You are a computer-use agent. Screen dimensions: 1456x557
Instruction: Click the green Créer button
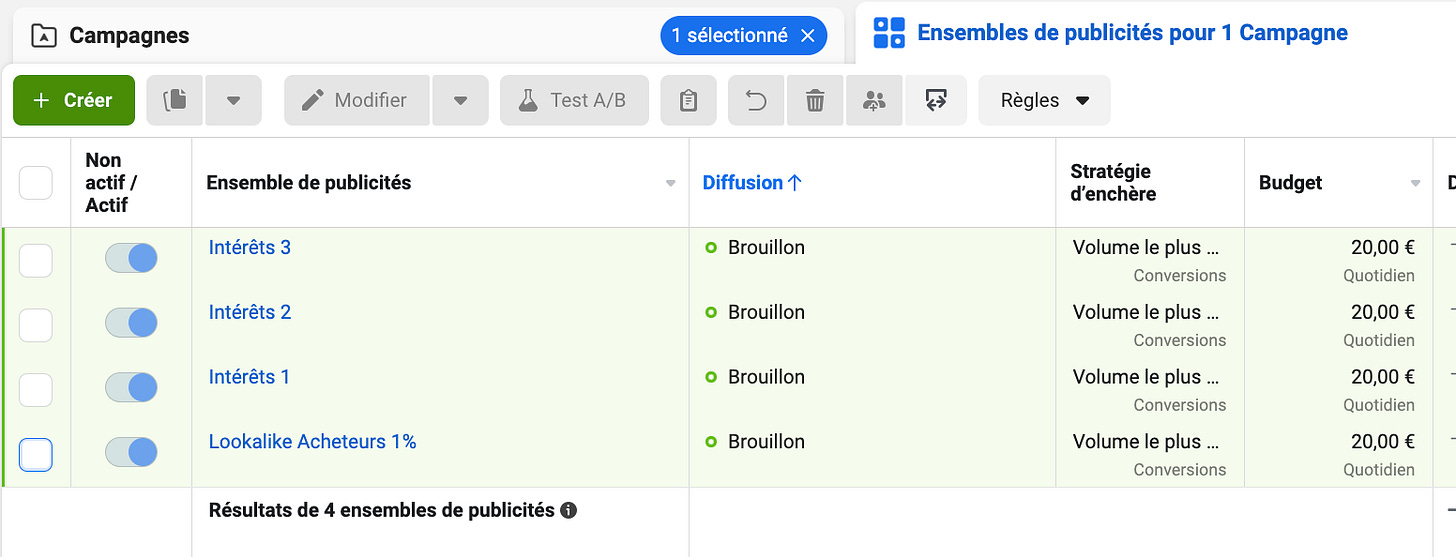pos(74,100)
